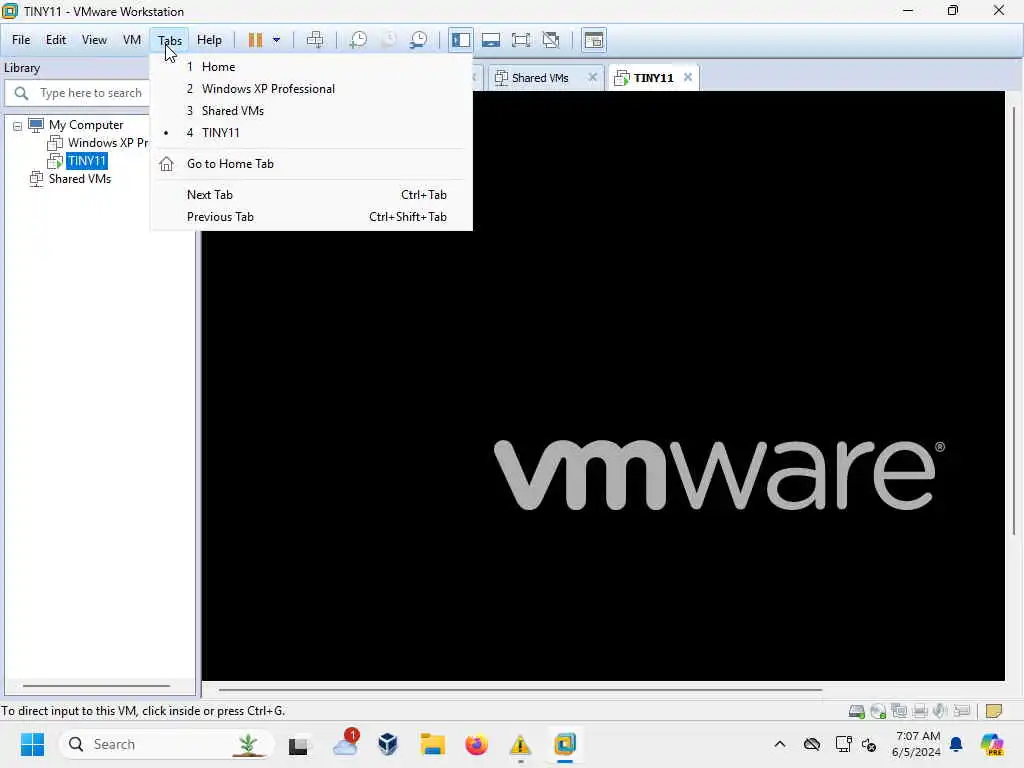Open Copilot preview from the taskbar
This screenshot has width=1024, height=768.
coord(991,744)
